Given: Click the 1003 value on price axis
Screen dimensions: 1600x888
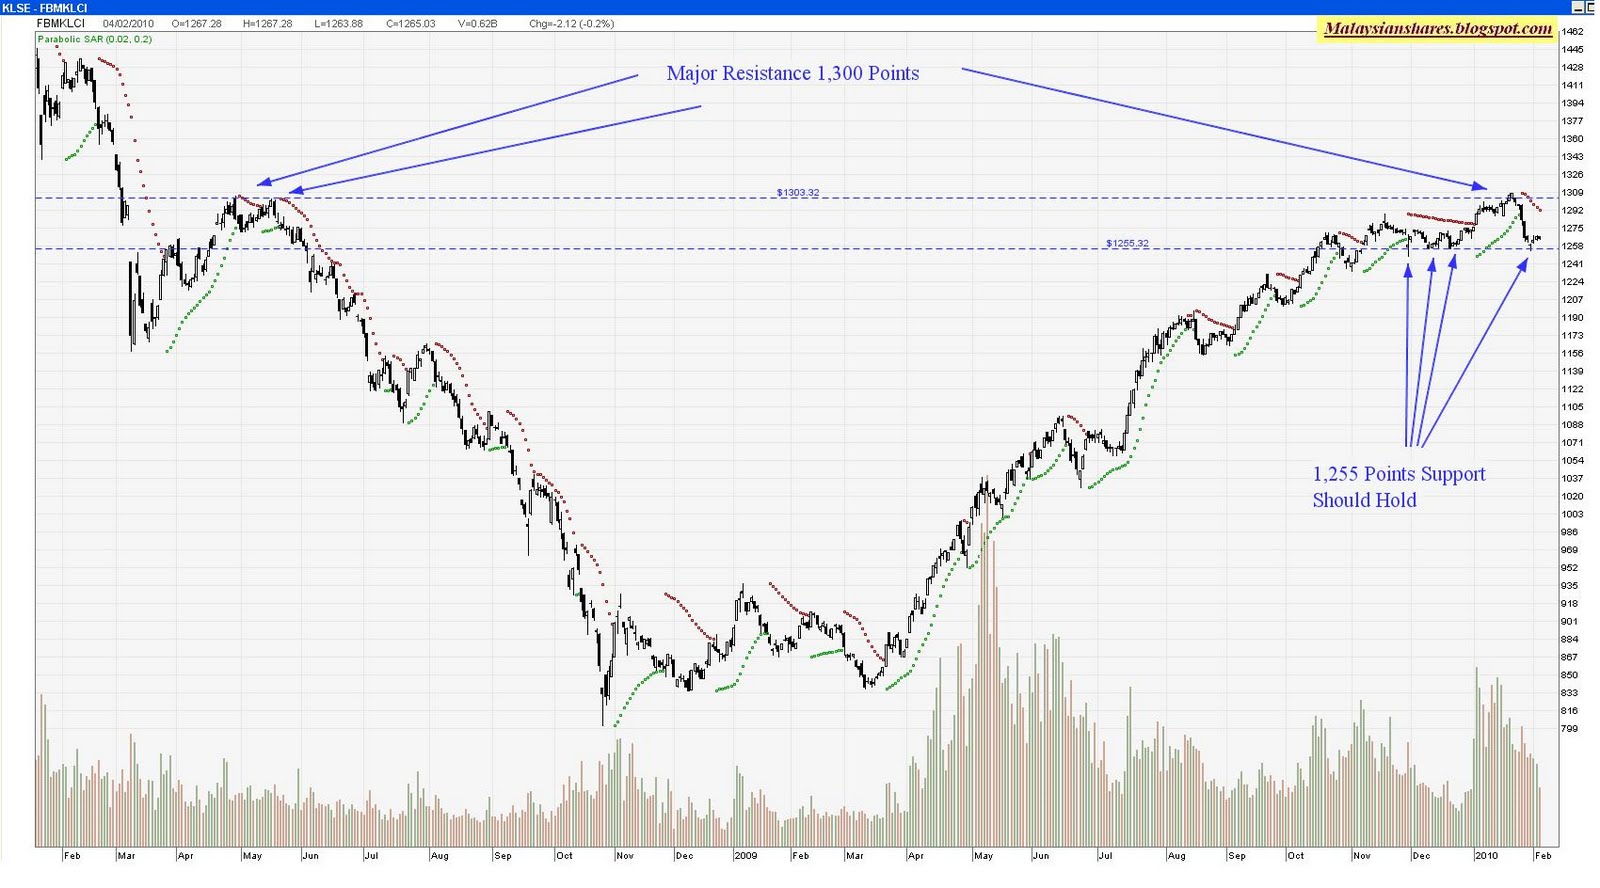Looking at the screenshot, I should (x=1572, y=514).
